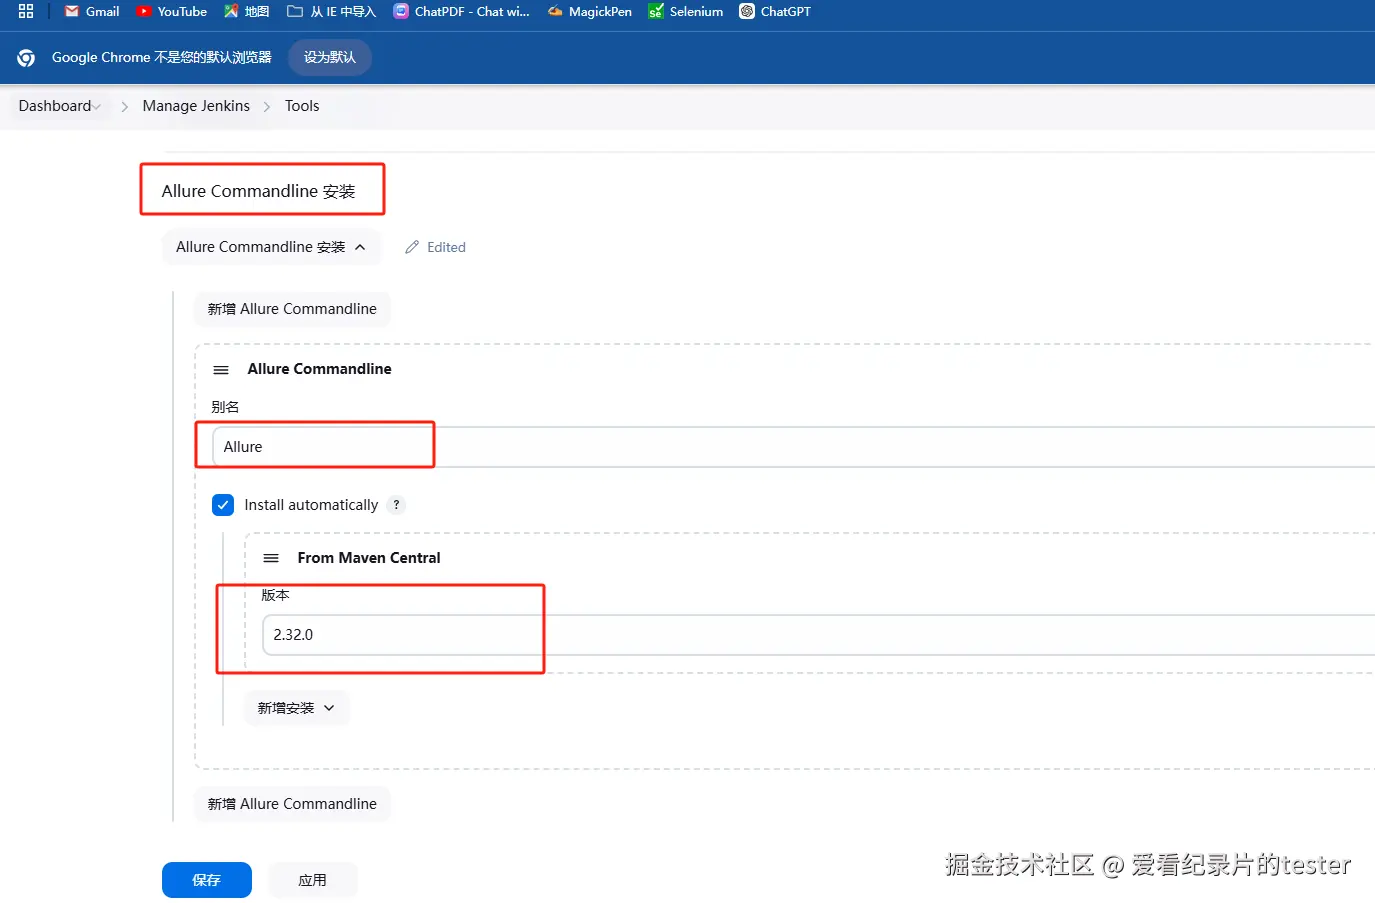The height and width of the screenshot is (903, 1375).
Task: Open the 新增安装 dropdown
Action: tap(296, 707)
